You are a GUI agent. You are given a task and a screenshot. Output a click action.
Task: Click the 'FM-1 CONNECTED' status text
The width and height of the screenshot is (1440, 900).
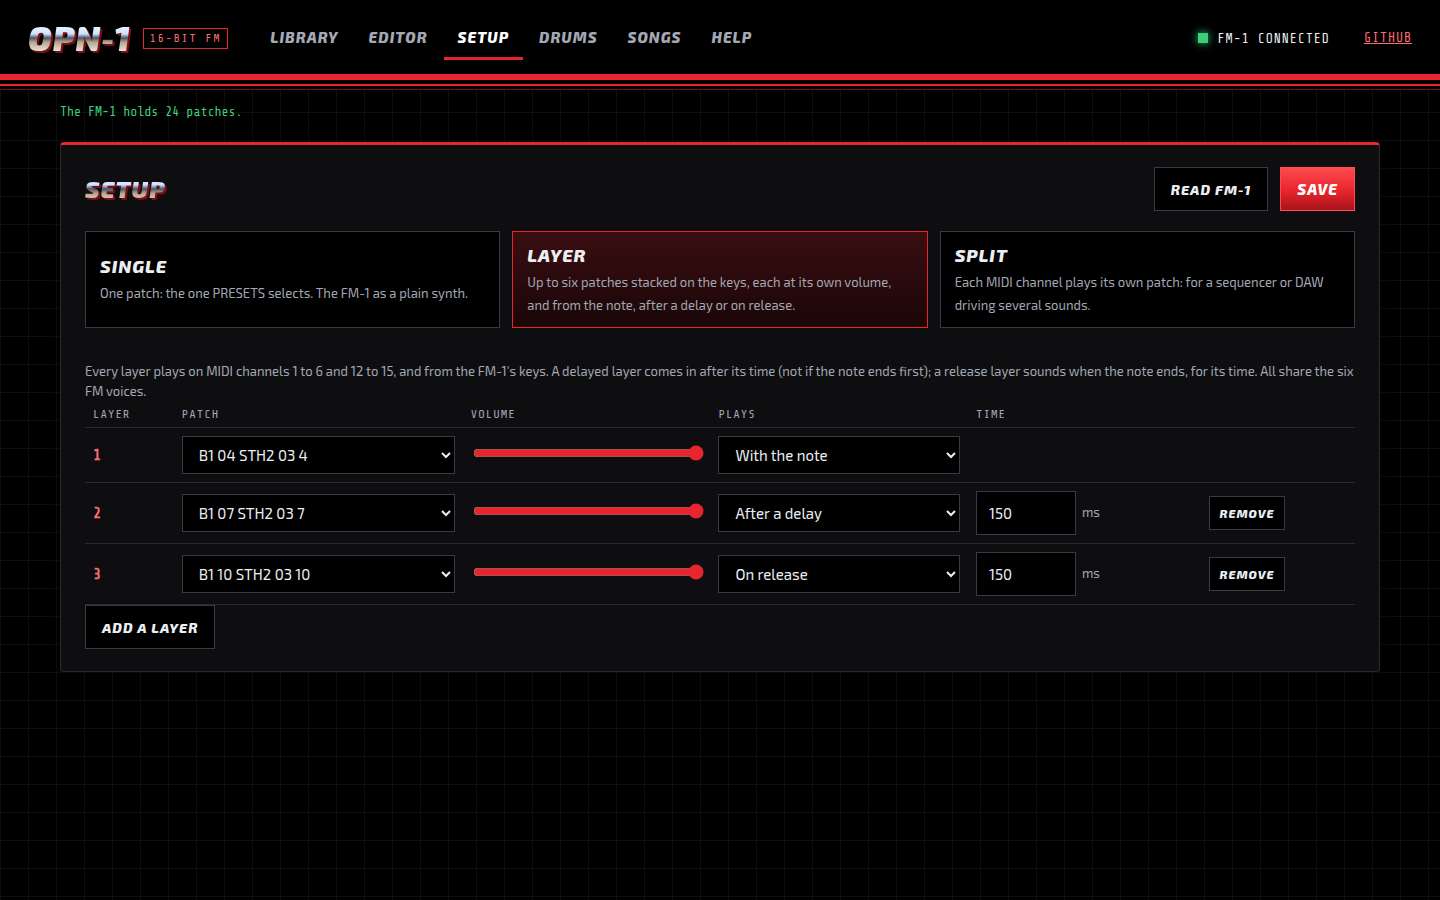pyautogui.click(x=1273, y=38)
